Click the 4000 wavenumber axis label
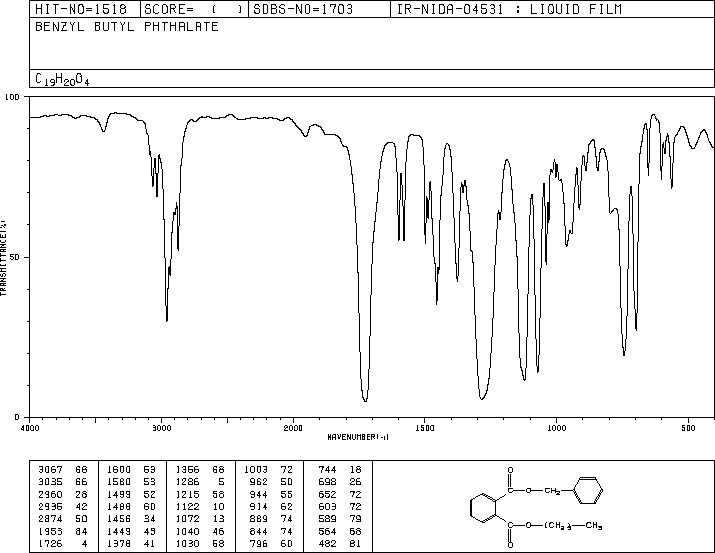715x553 pixels. coord(30,428)
